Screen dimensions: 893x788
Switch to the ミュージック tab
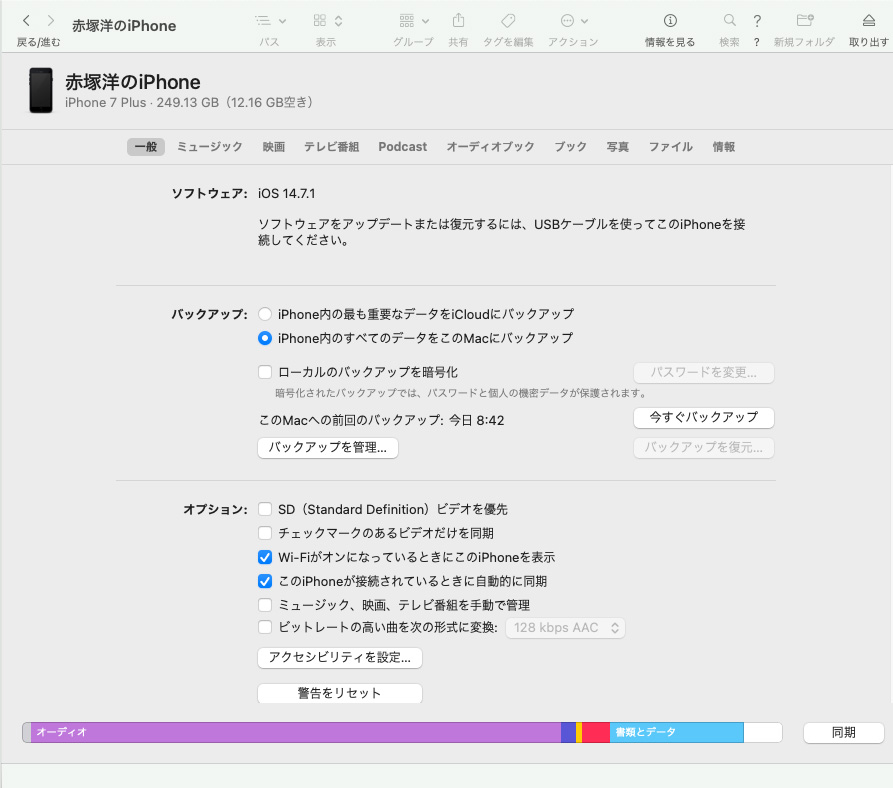point(210,147)
